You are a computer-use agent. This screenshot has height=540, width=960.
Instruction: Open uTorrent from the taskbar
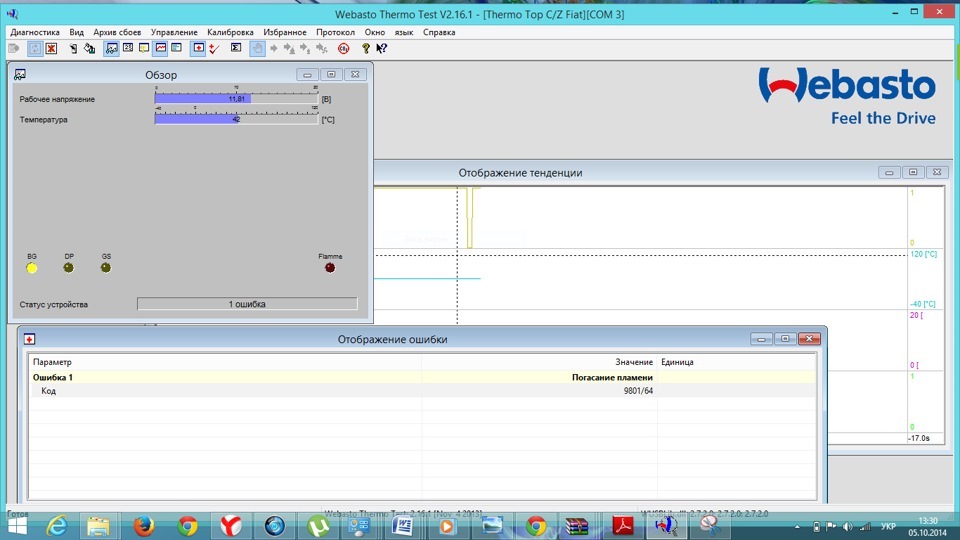pos(318,526)
